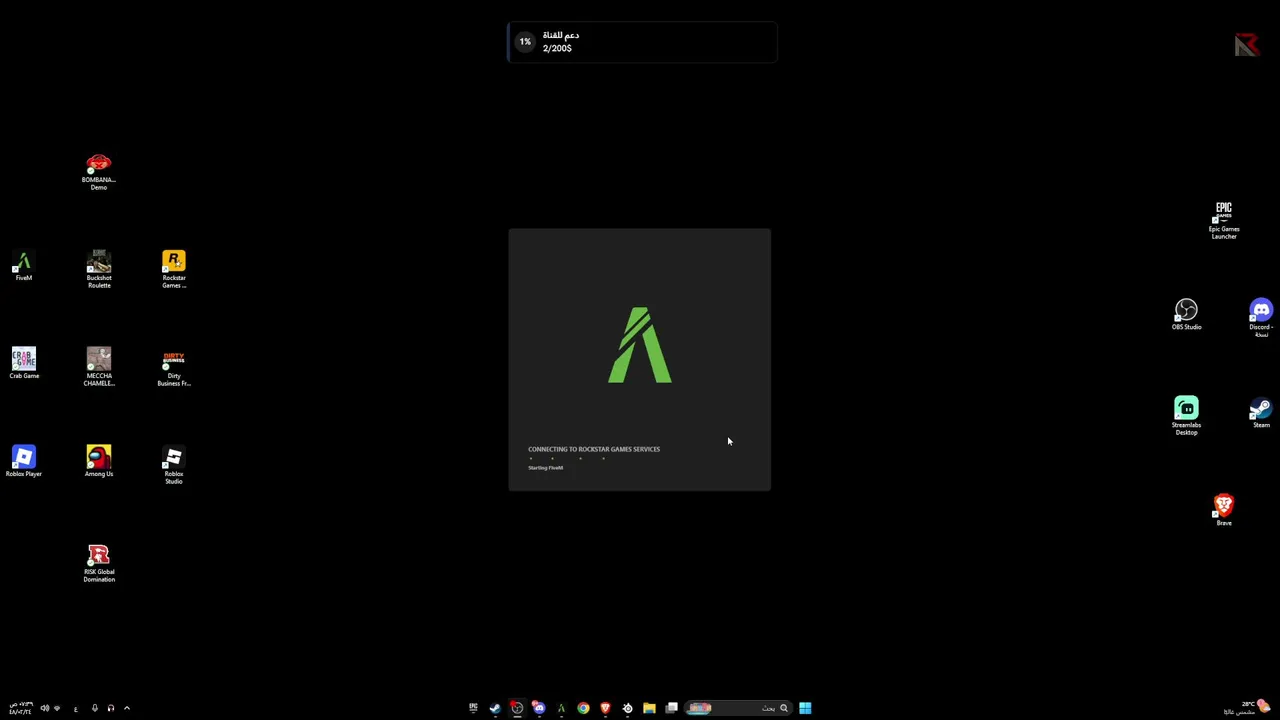The height and width of the screenshot is (720, 1280).
Task: Open the 28°C weather widget
Action: pyautogui.click(x=1248, y=708)
